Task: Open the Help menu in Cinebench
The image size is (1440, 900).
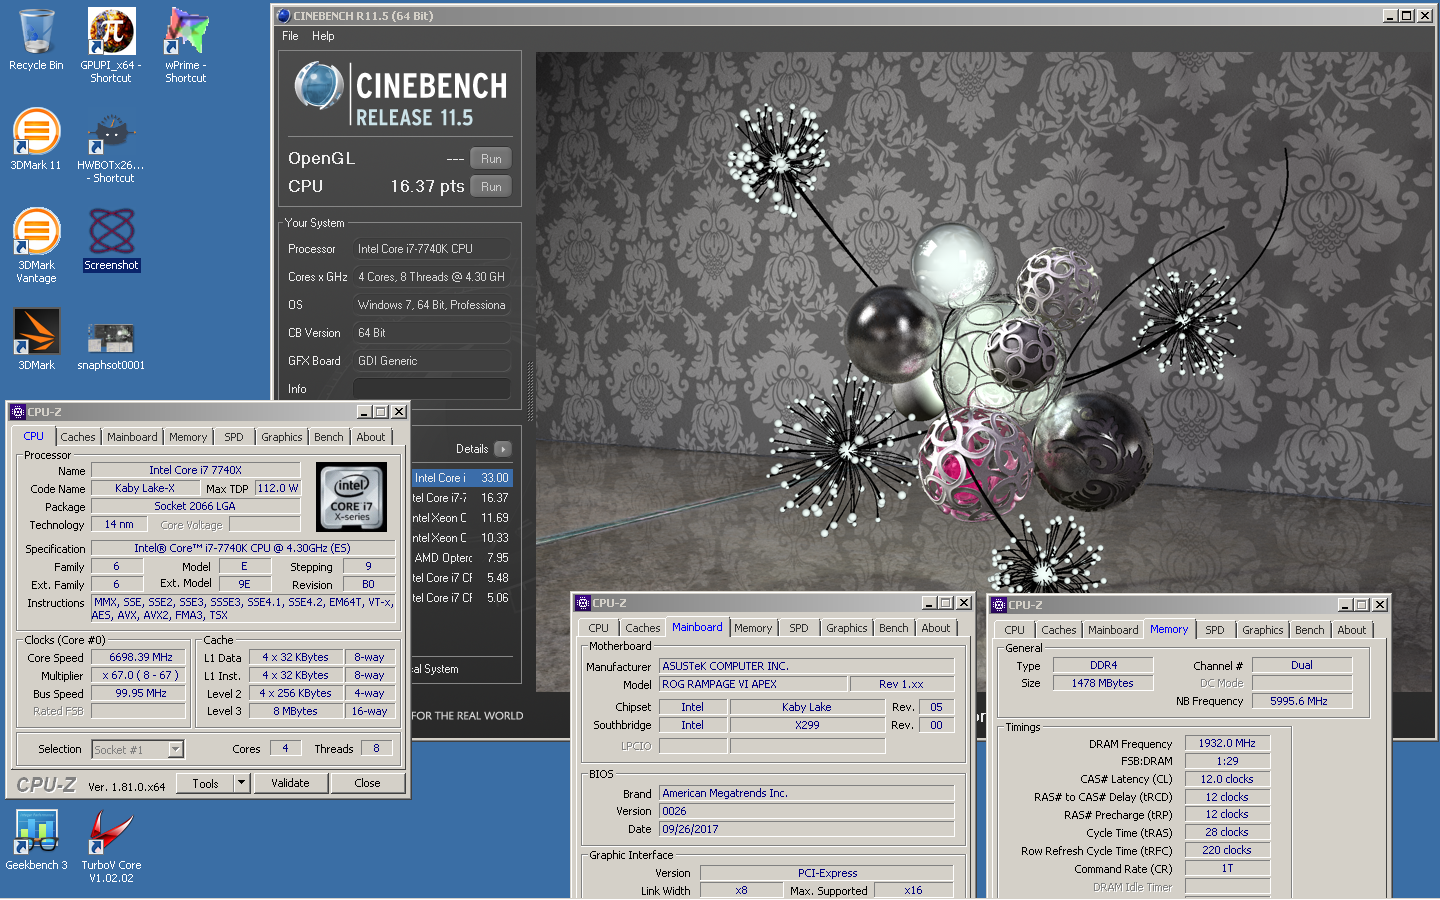Action: (323, 36)
